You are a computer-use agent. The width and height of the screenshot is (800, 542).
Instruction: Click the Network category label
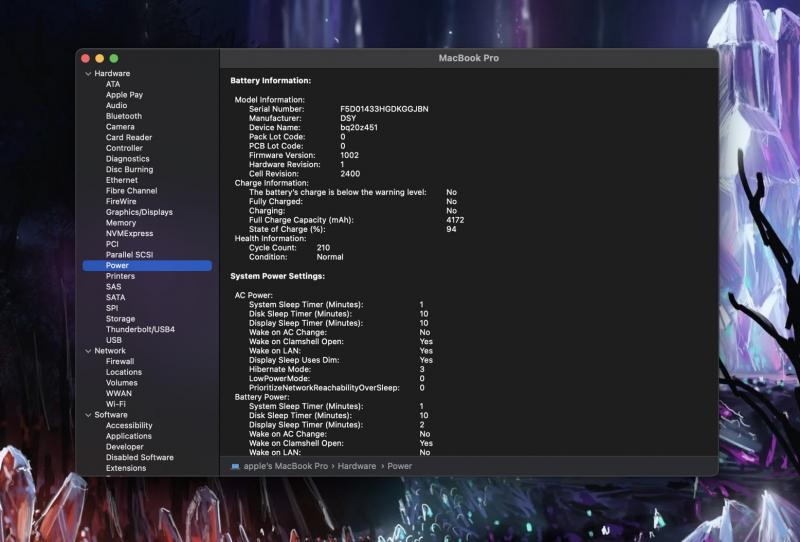pos(110,351)
